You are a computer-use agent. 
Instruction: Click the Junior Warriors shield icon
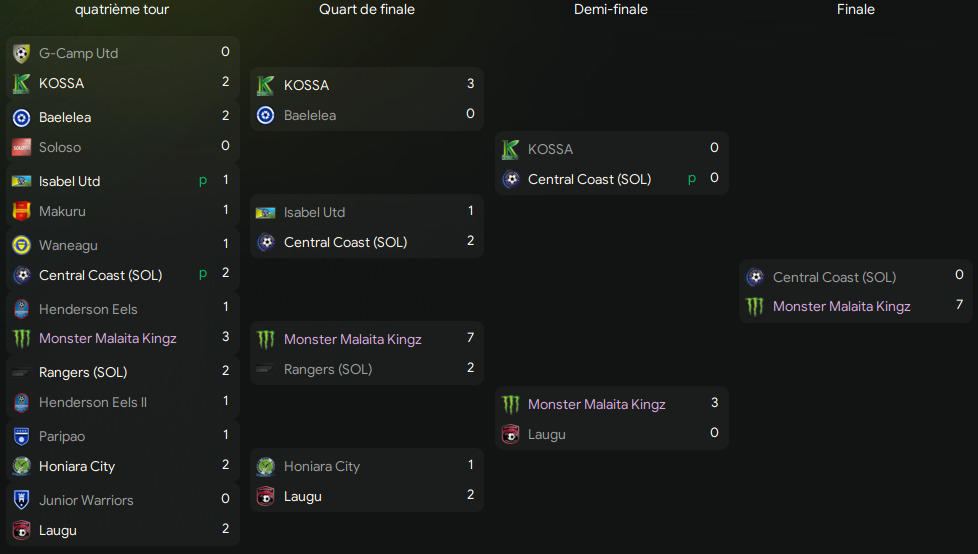click(x=21, y=500)
